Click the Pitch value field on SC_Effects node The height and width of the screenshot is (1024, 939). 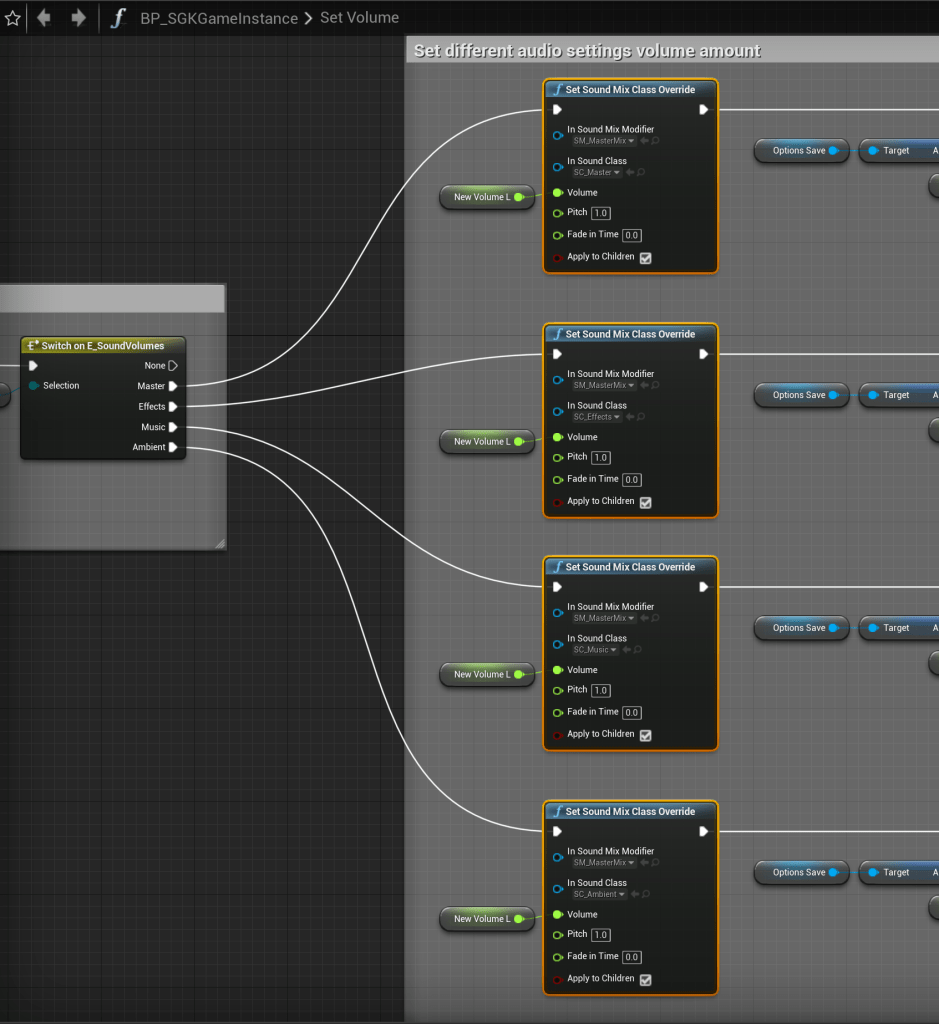point(601,458)
